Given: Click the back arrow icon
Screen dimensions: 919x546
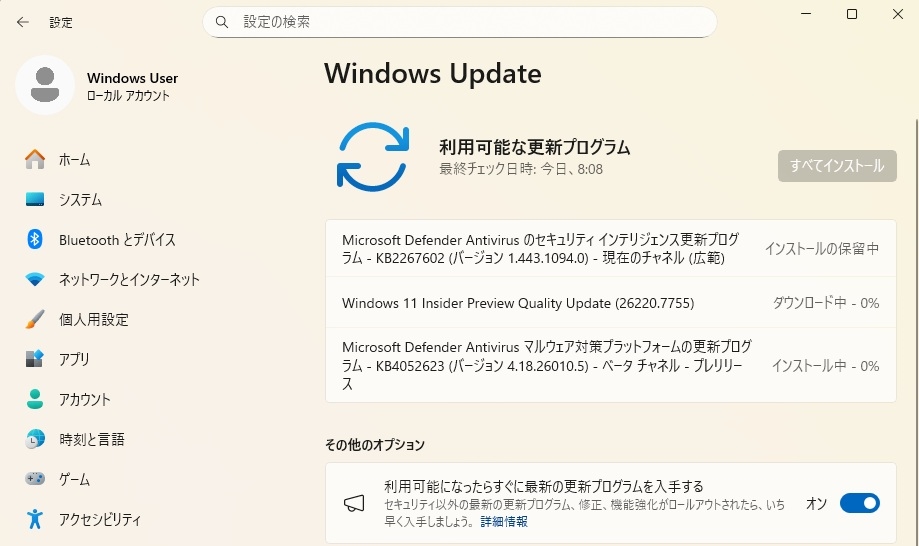Looking at the screenshot, I should pyautogui.click(x=23, y=22).
